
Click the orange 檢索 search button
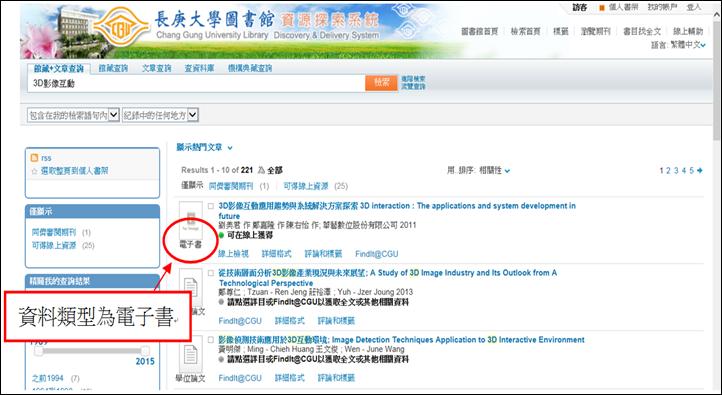[x=381, y=83]
